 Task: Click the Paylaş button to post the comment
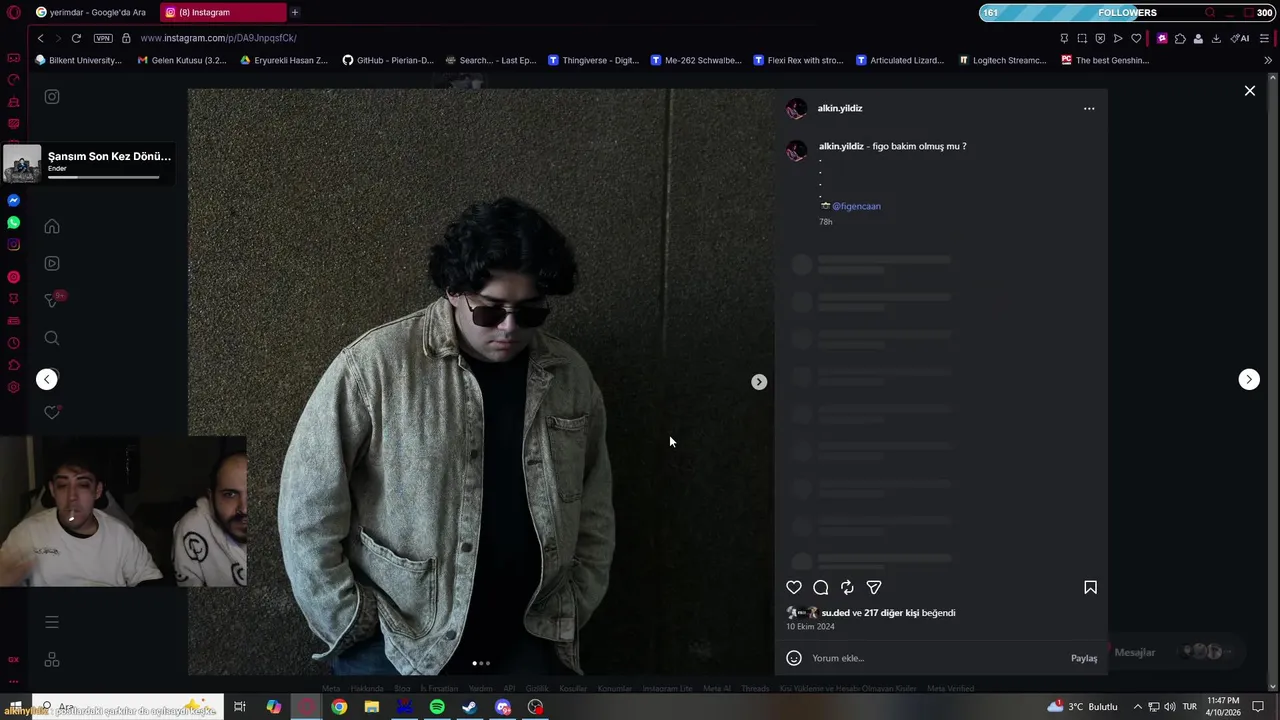click(1084, 658)
